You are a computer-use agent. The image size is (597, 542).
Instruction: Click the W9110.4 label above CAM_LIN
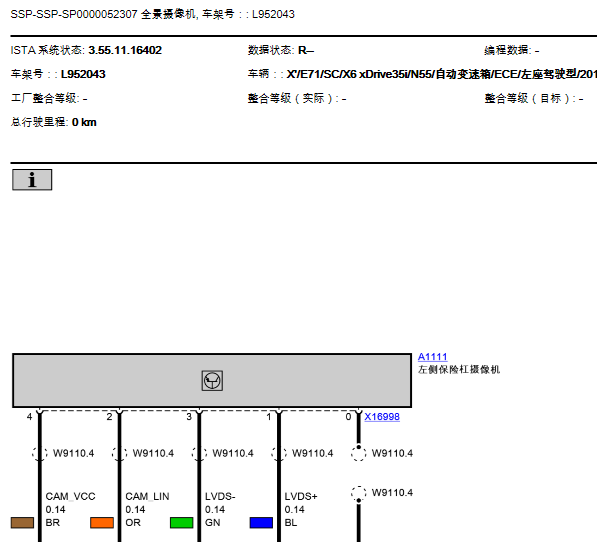click(153, 453)
